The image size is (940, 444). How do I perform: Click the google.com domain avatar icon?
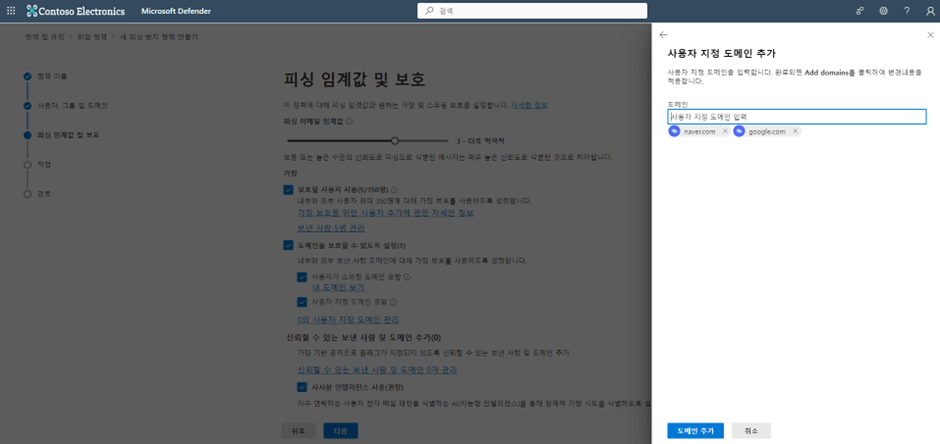tap(739, 131)
